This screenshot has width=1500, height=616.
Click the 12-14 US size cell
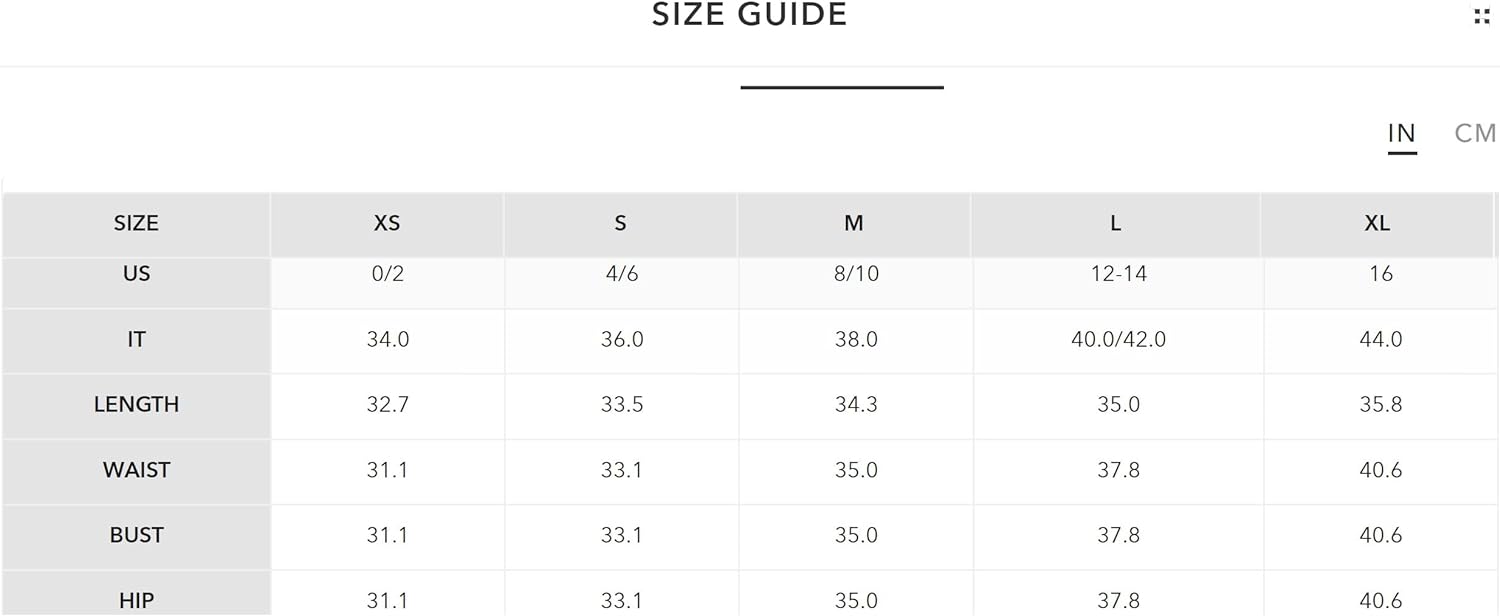[1118, 274]
